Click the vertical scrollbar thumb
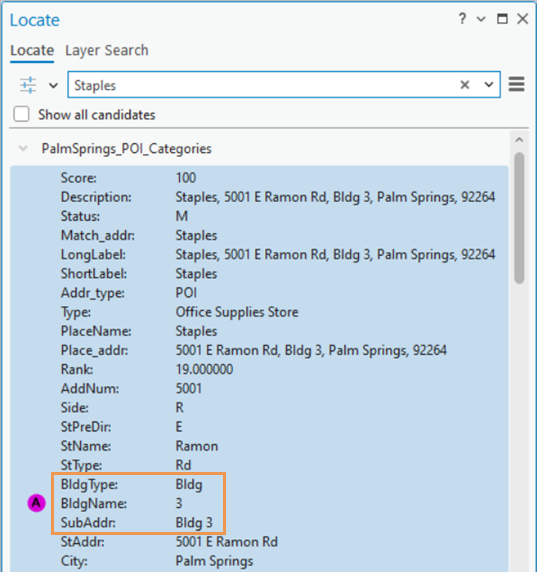Image resolution: width=537 pixels, height=572 pixels. click(x=519, y=218)
